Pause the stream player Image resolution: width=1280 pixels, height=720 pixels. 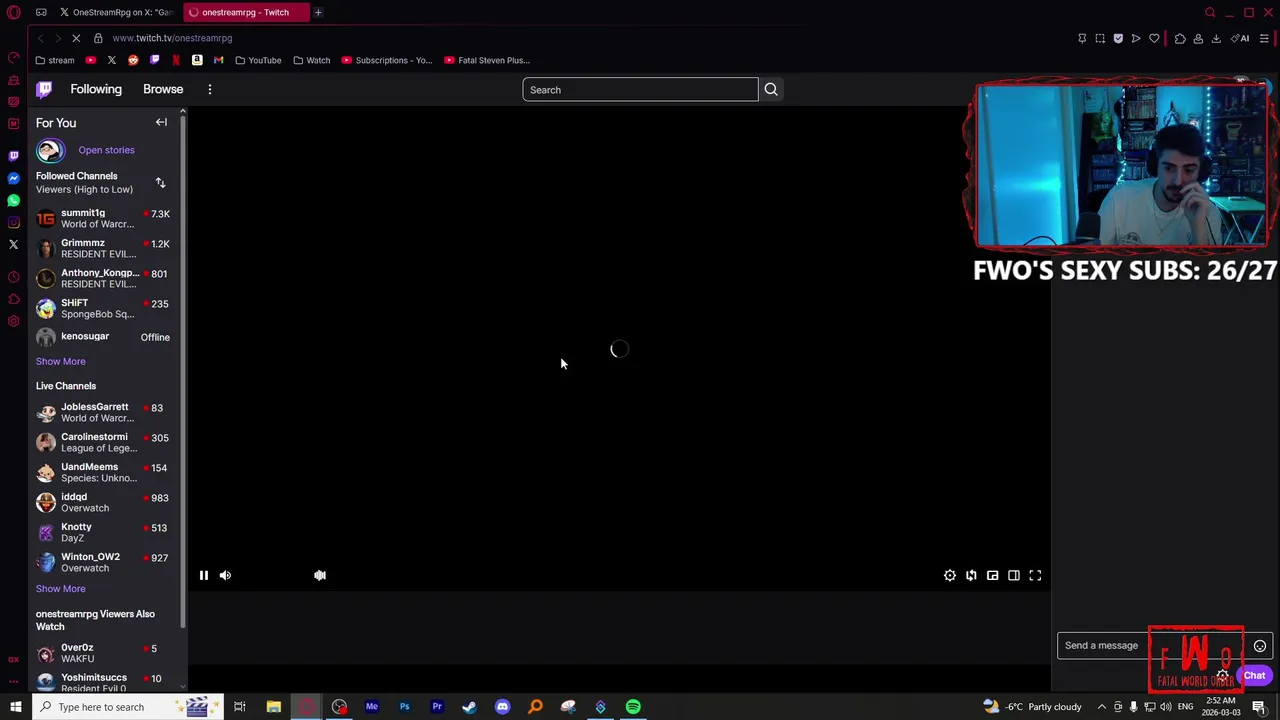203,575
